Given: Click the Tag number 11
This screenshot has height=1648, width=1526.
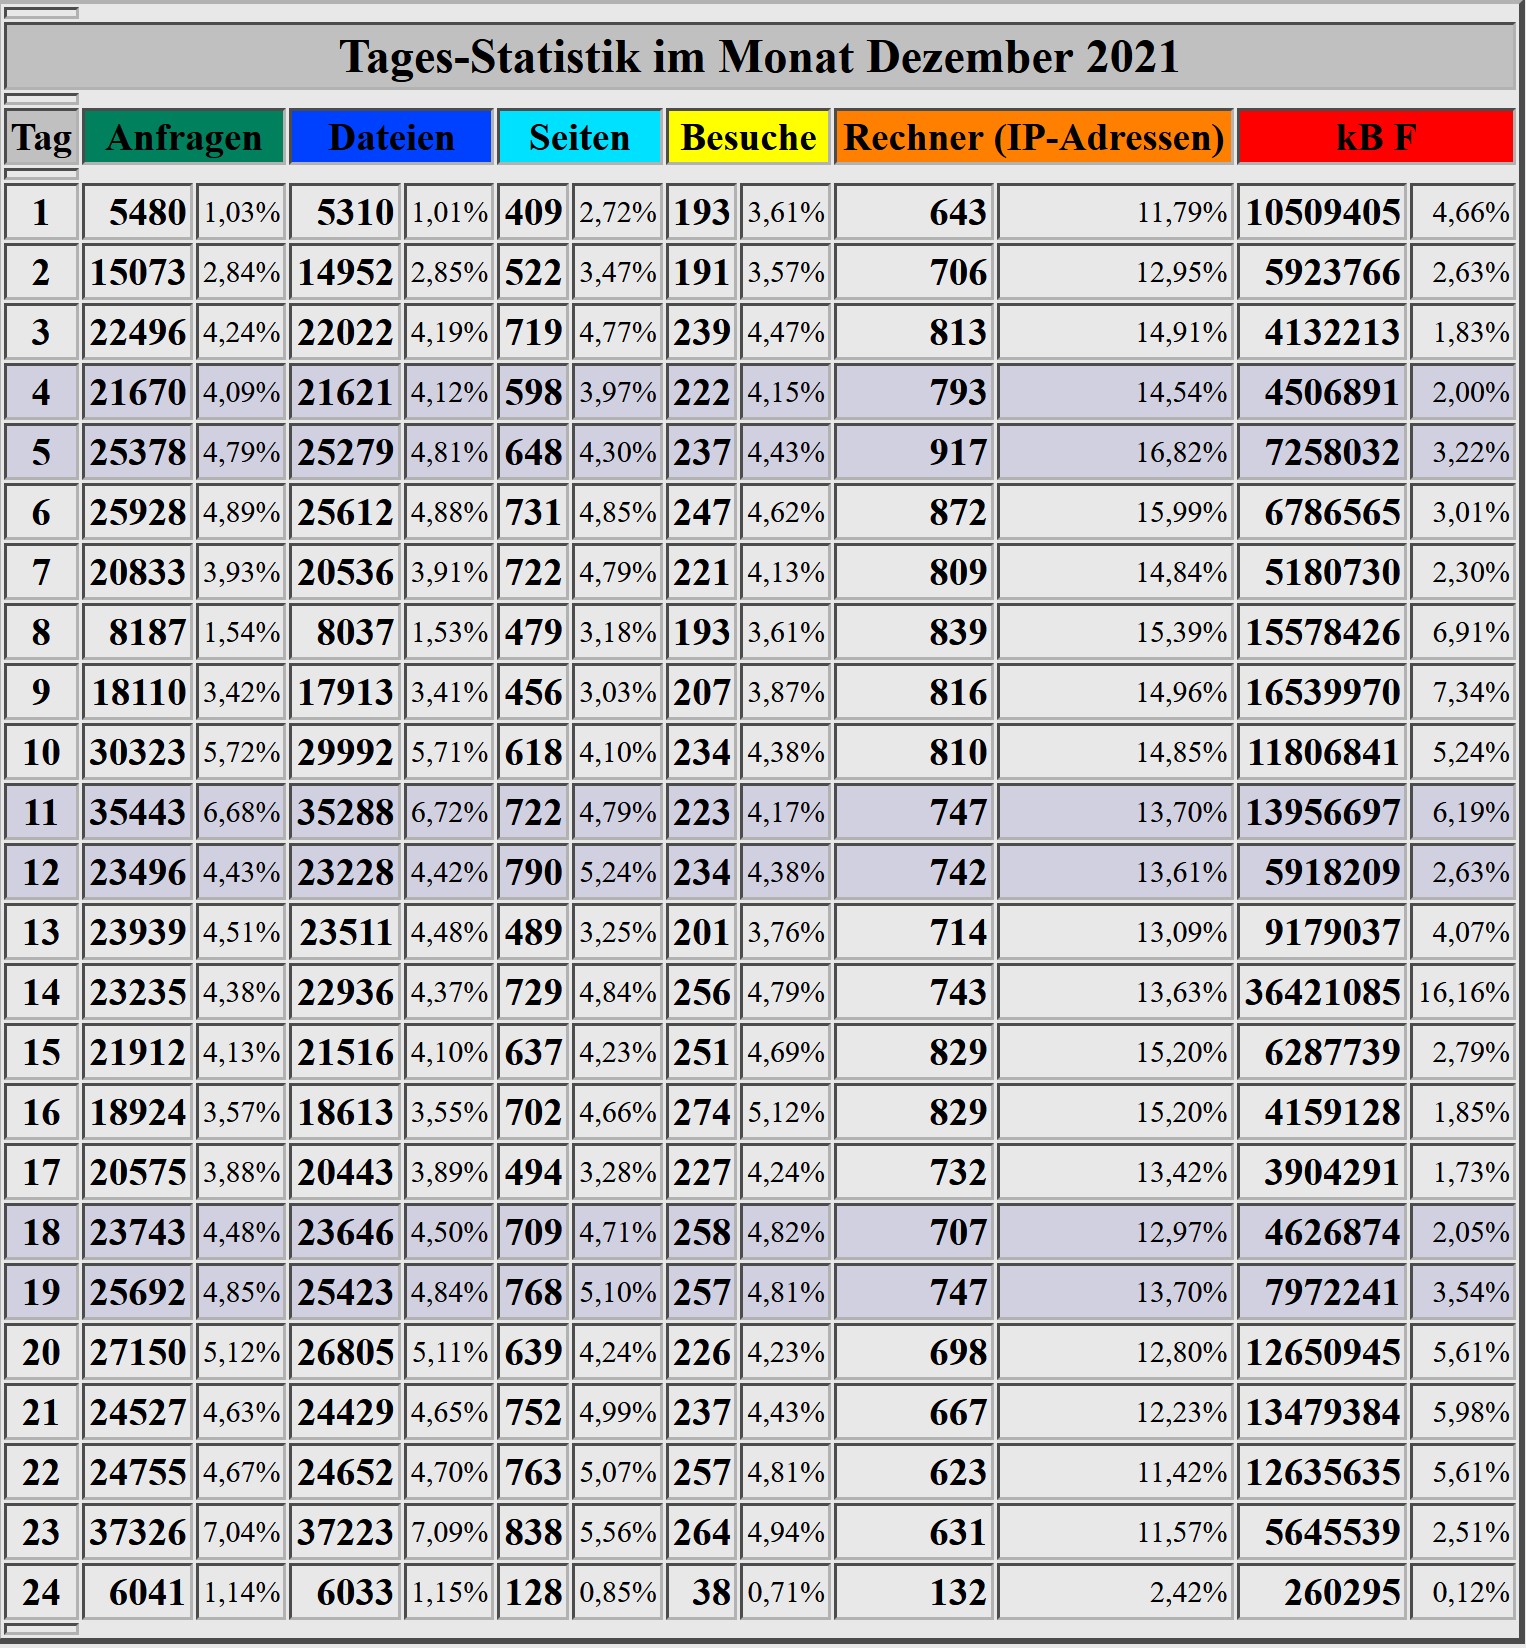Looking at the screenshot, I should pyautogui.click(x=41, y=812).
